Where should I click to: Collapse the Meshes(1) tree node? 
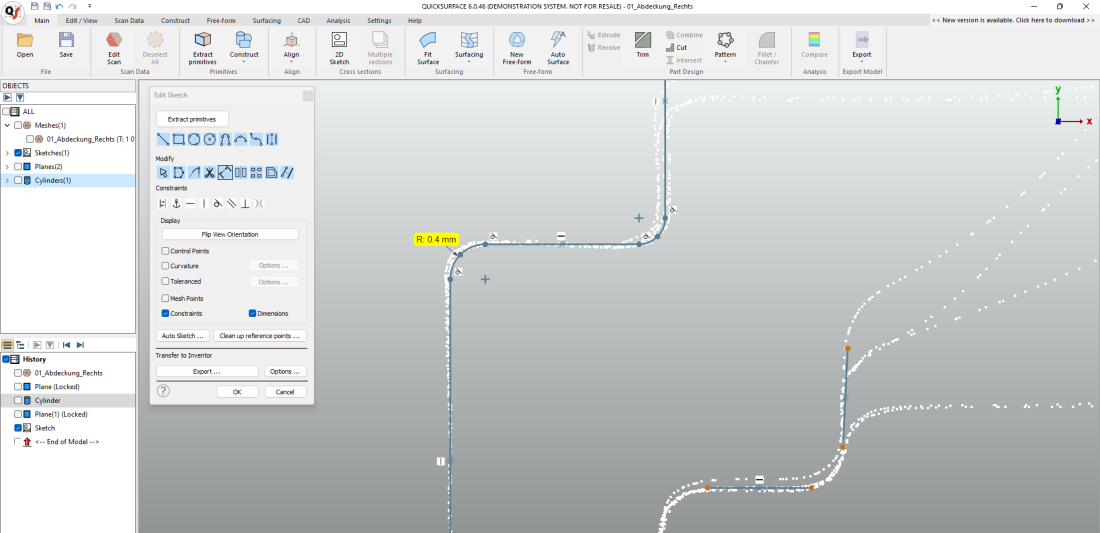coord(7,125)
